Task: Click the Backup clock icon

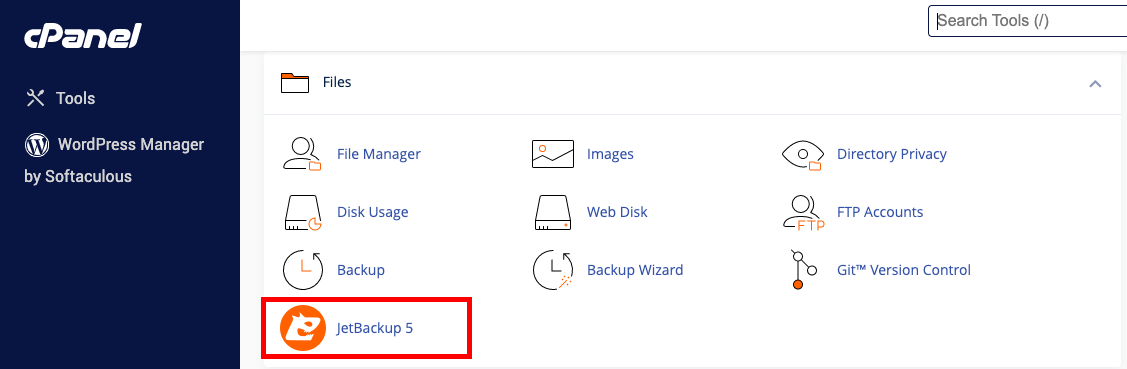Action: click(x=303, y=270)
